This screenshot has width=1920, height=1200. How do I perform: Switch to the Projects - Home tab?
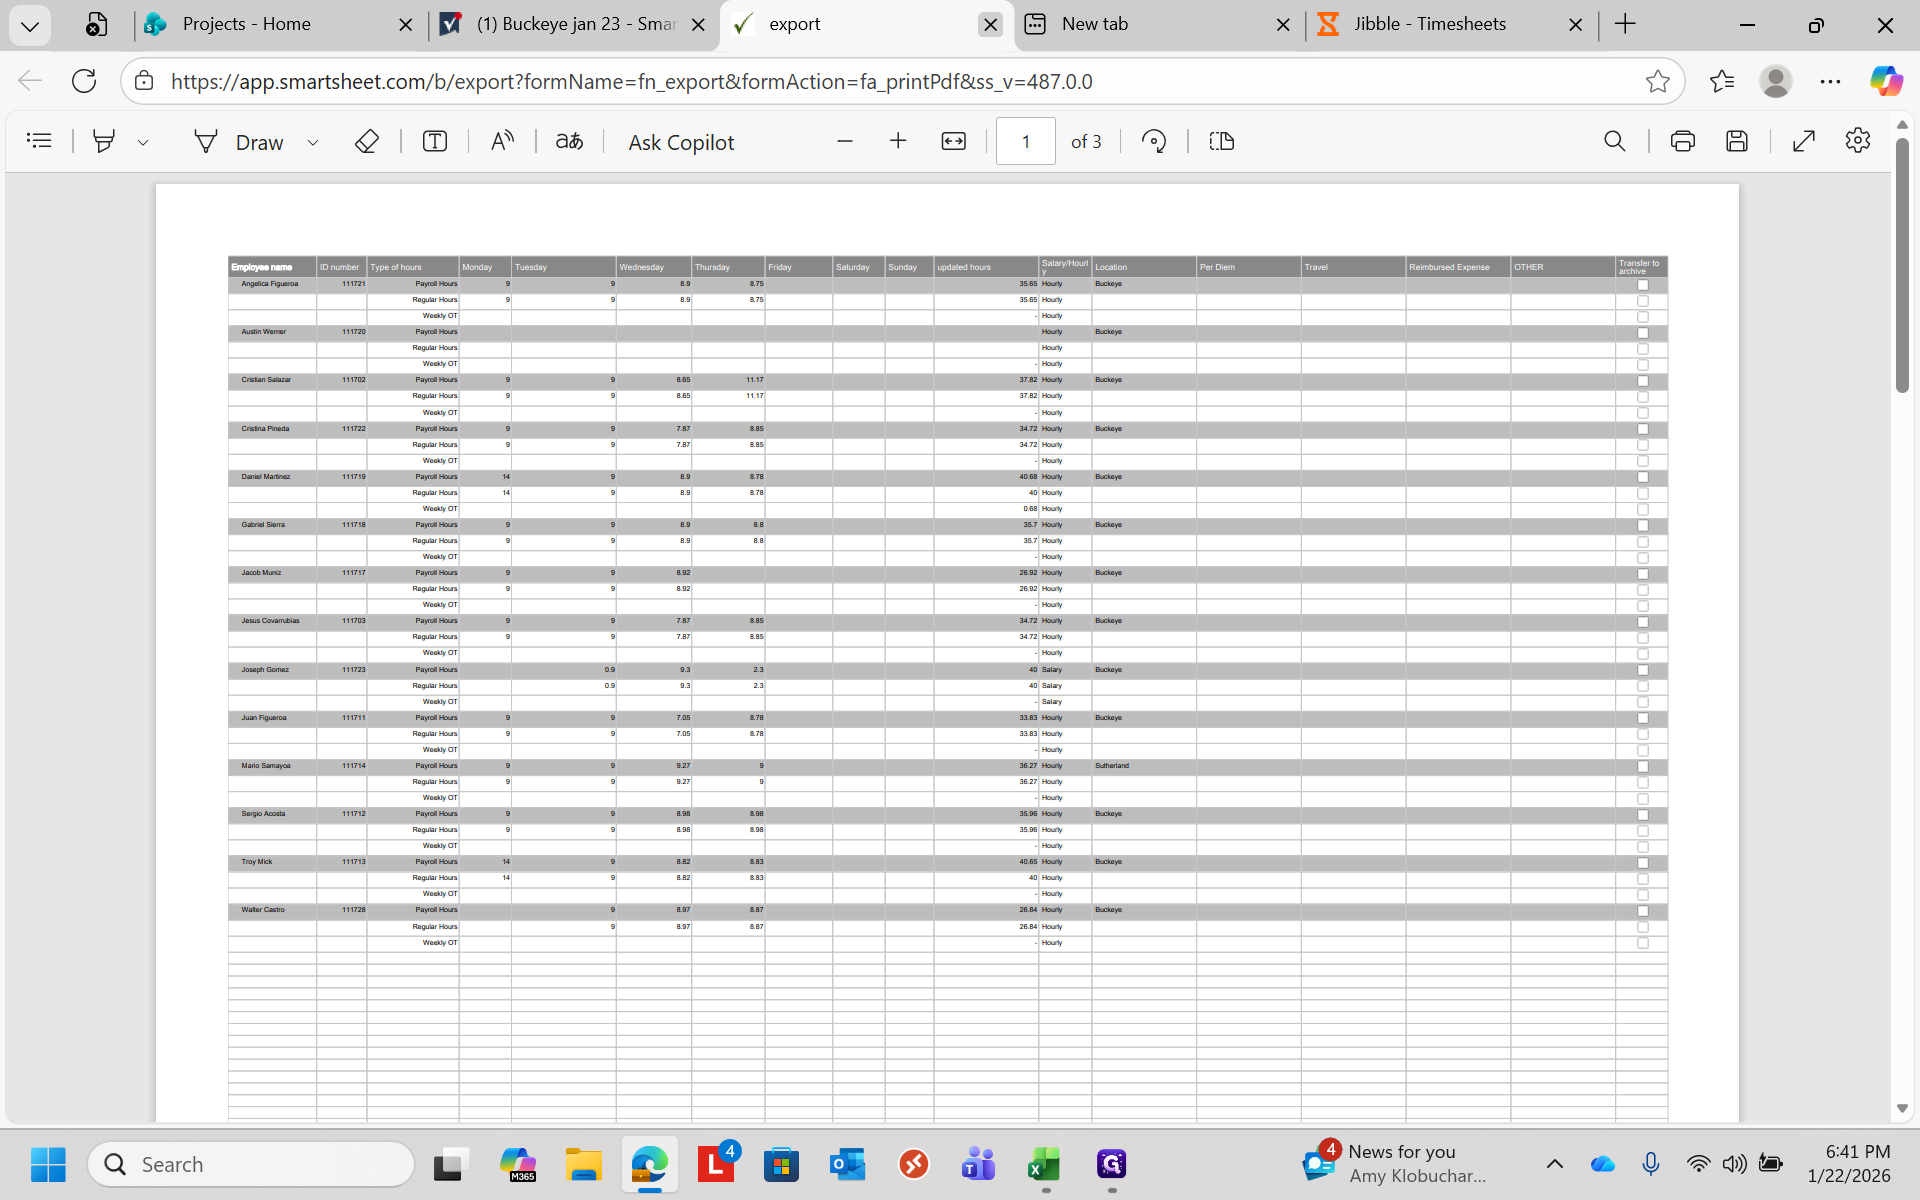tap(246, 24)
